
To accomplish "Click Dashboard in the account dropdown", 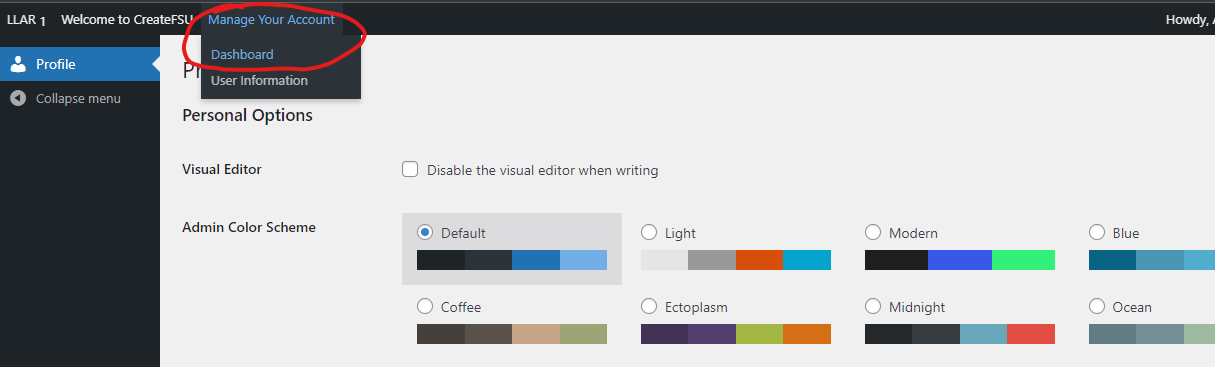I will pos(242,55).
